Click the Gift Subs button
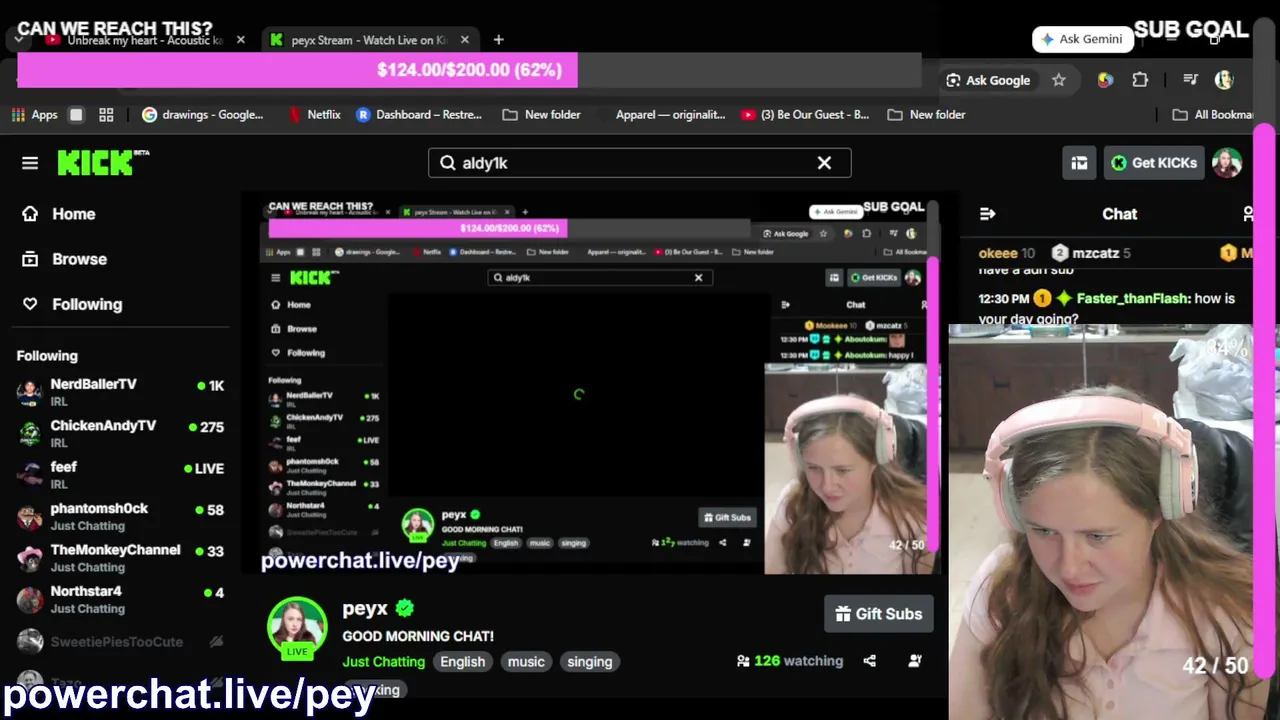Screen dimensions: 1280x720 [879, 614]
